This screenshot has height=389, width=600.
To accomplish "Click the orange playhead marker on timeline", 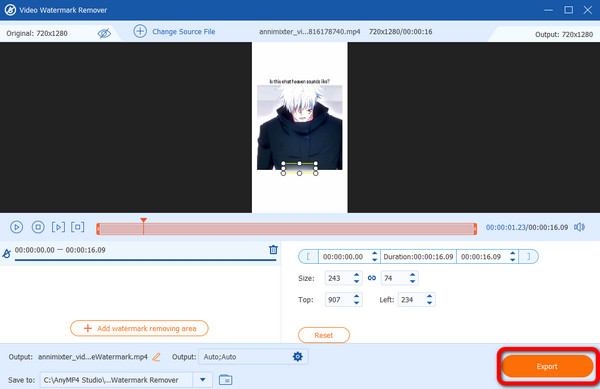I will coord(143,221).
